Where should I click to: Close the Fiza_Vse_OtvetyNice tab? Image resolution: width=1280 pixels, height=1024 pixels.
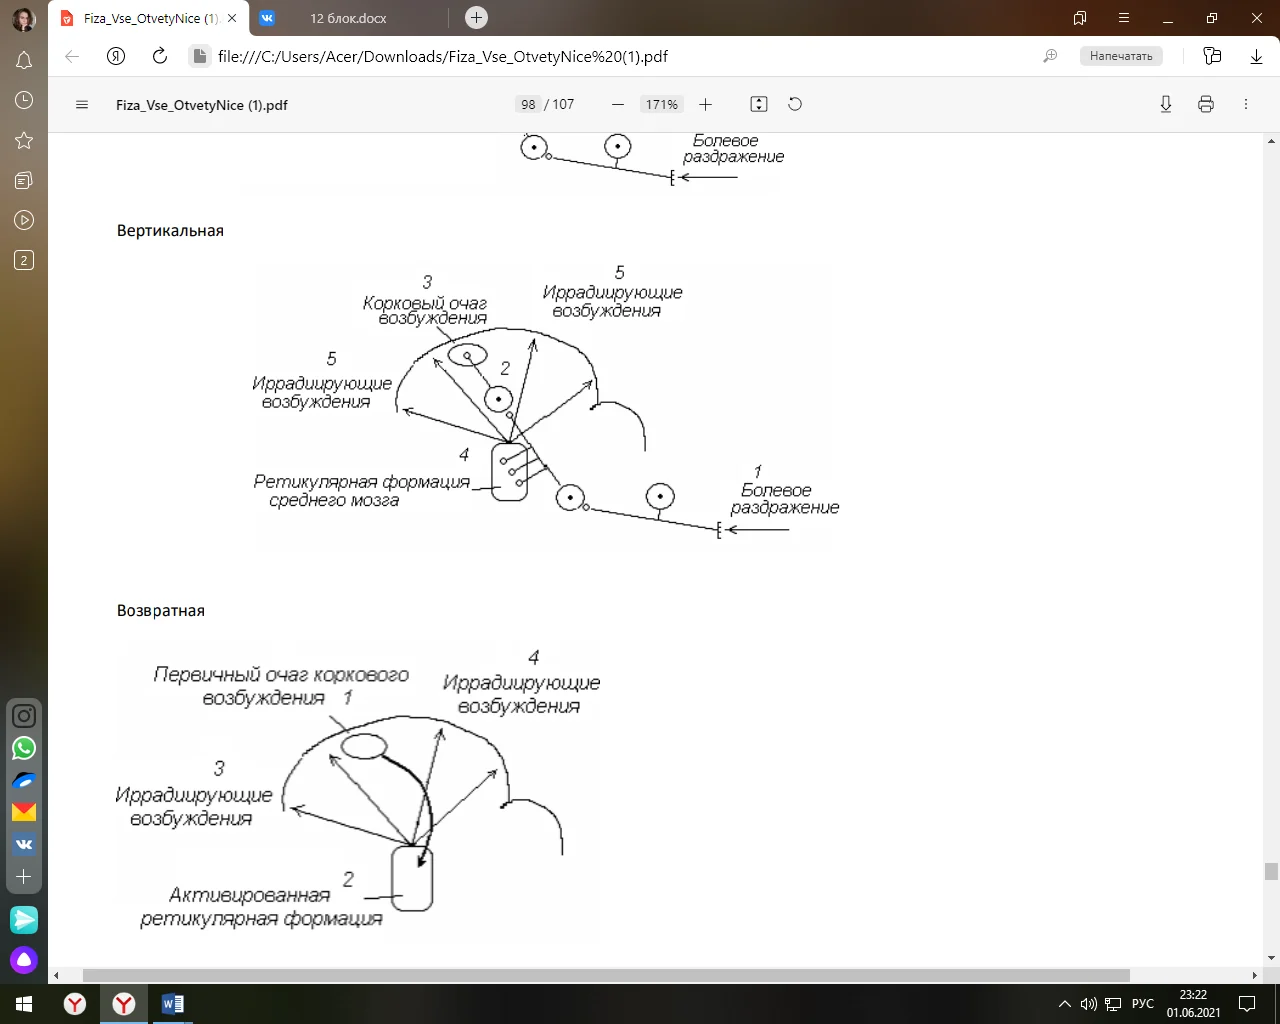click(x=232, y=18)
